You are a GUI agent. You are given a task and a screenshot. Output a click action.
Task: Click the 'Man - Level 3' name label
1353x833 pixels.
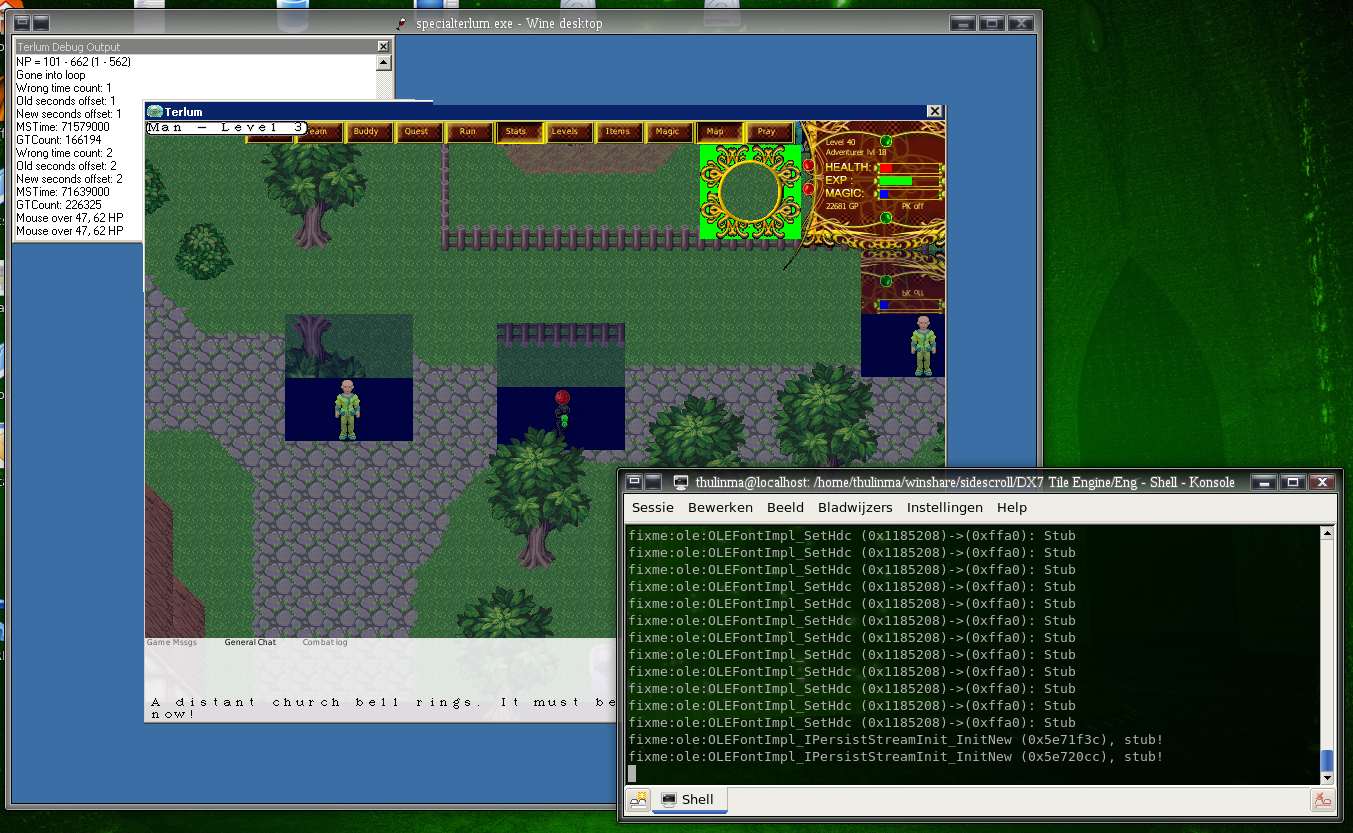point(226,128)
